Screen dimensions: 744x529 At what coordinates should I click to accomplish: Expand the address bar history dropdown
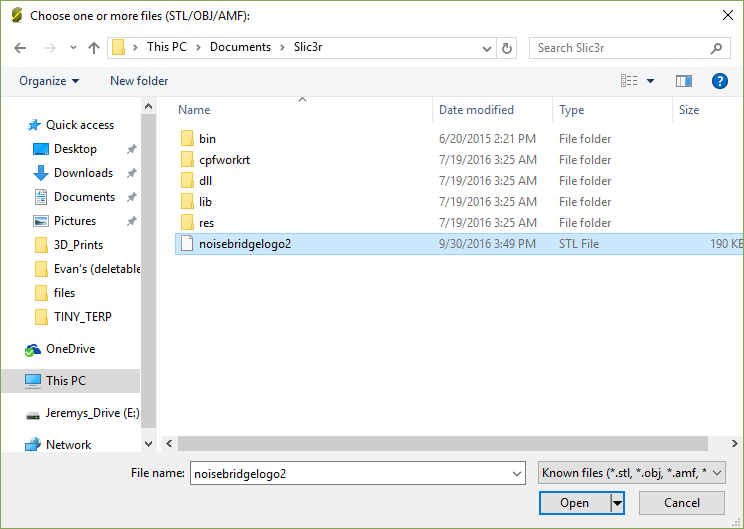486,48
